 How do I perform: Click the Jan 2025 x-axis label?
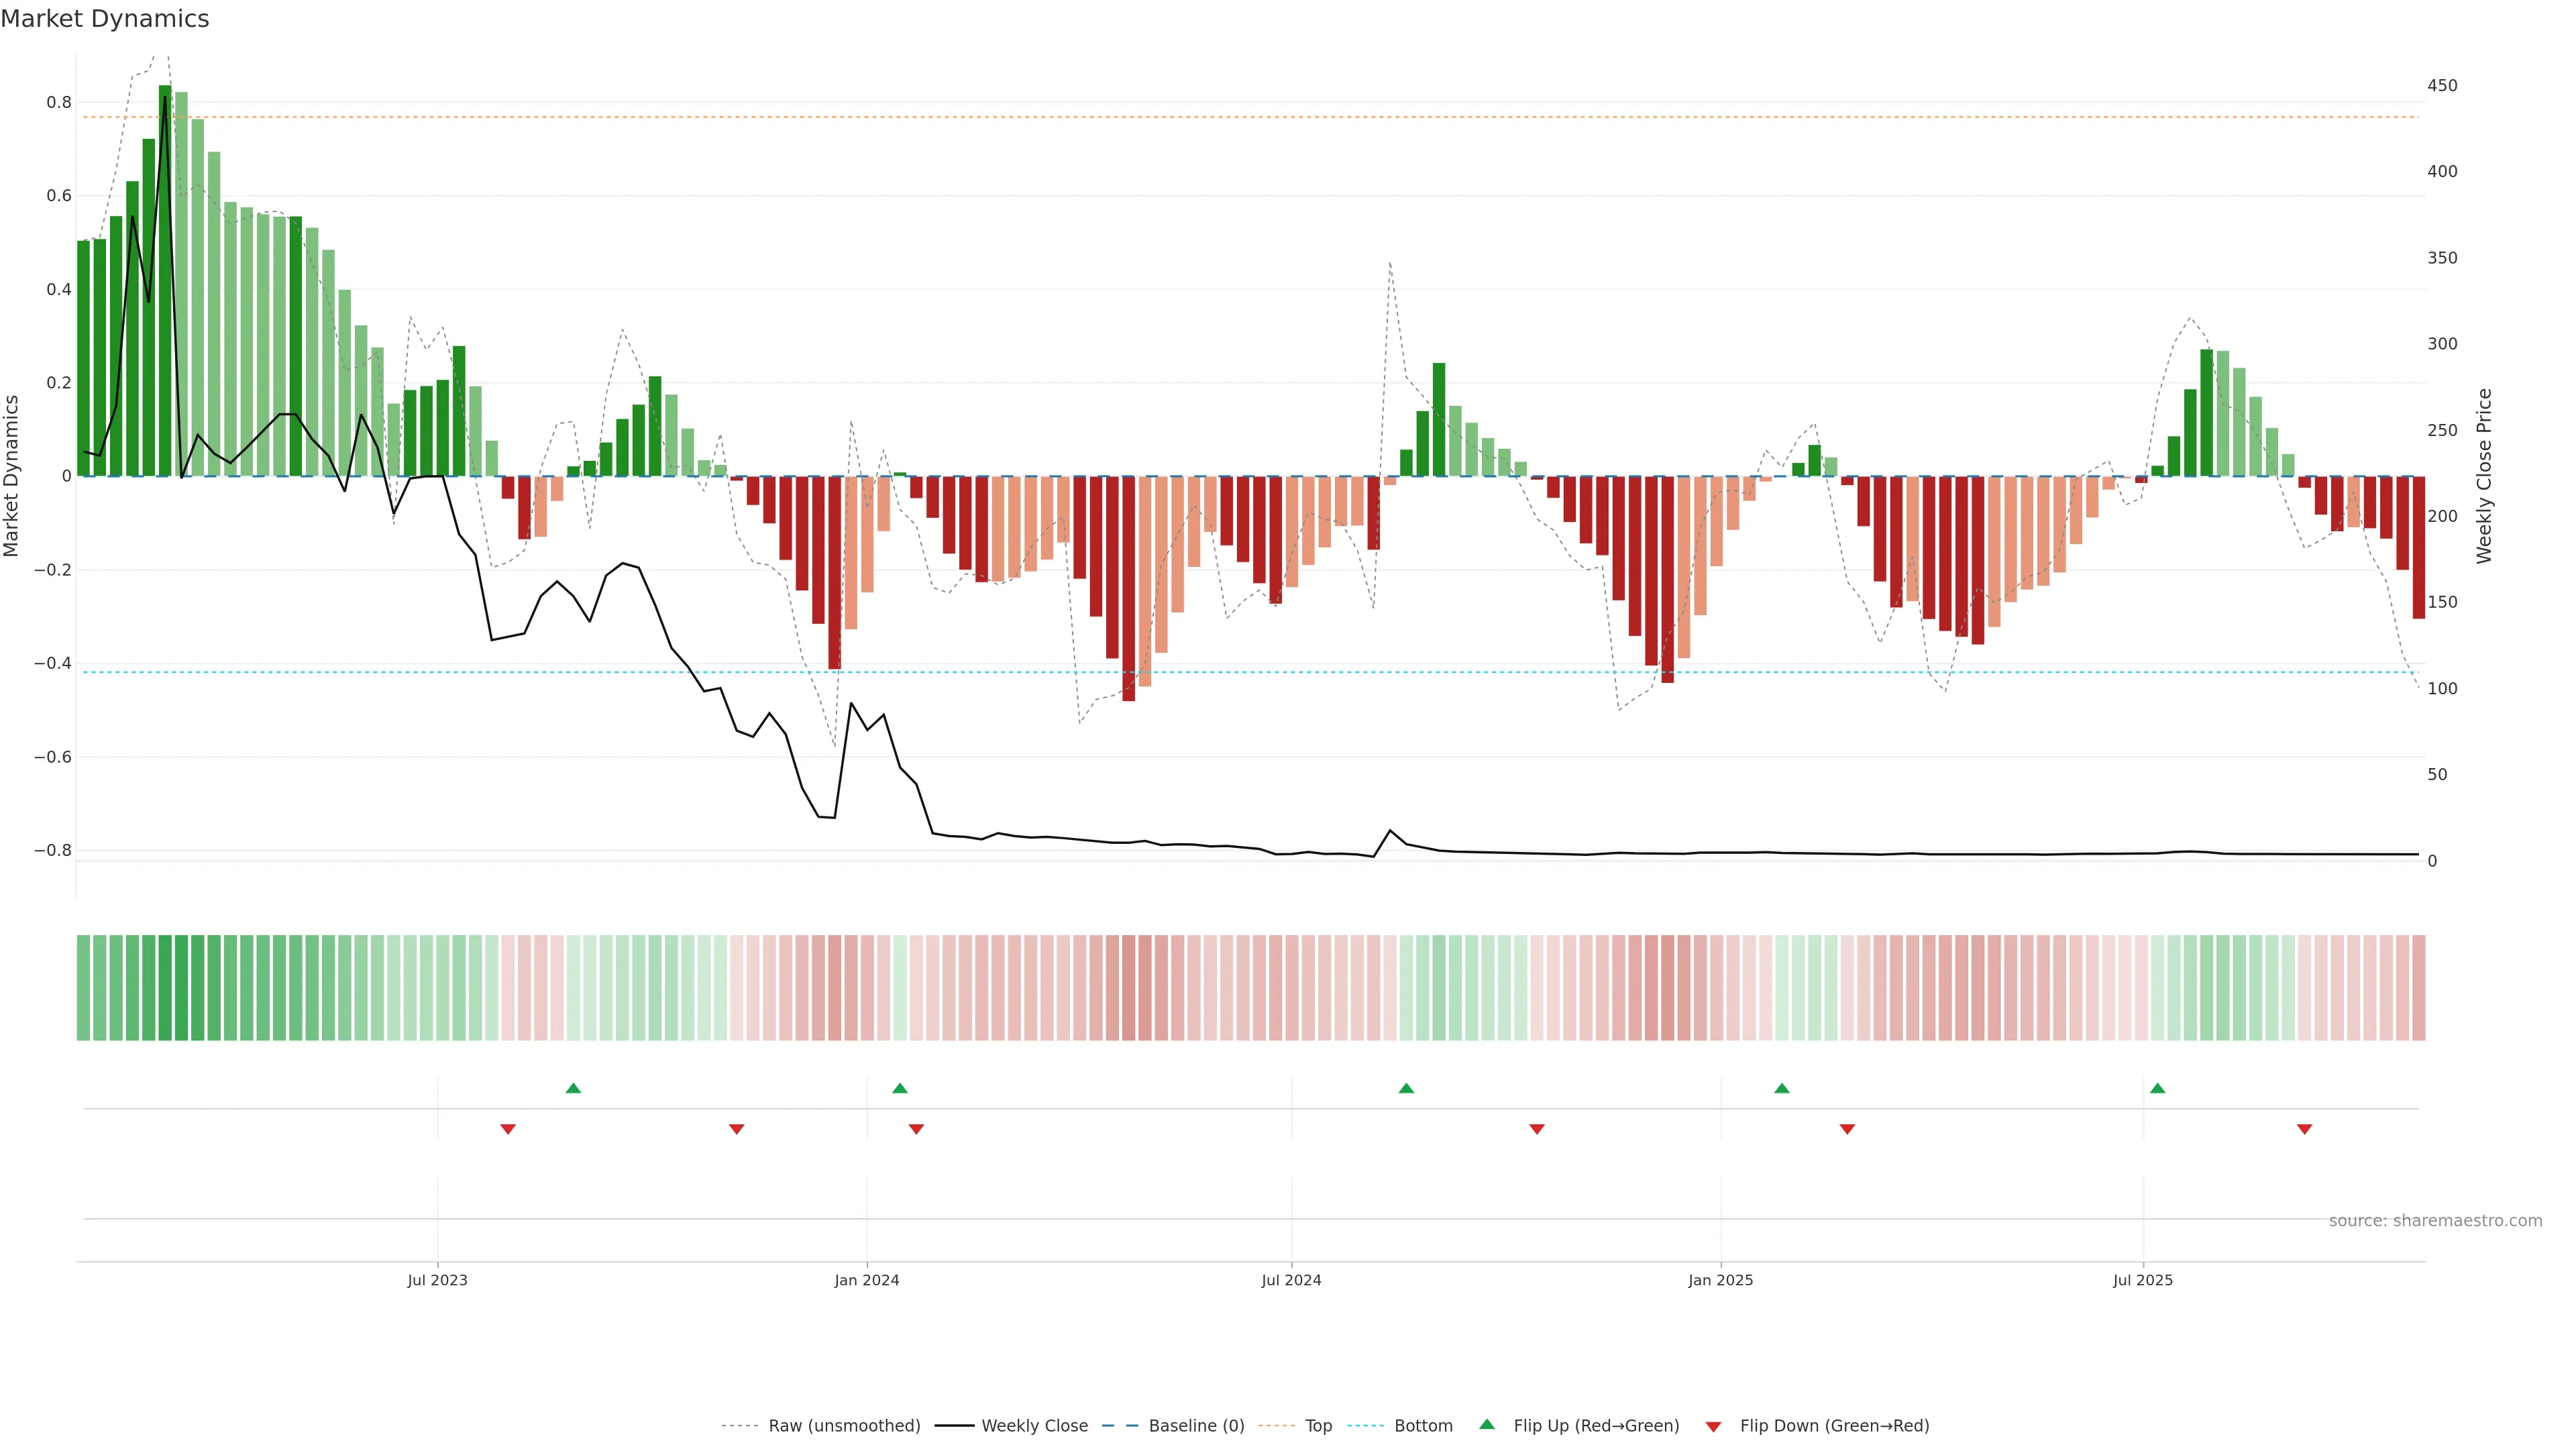click(x=1720, y=1280)
